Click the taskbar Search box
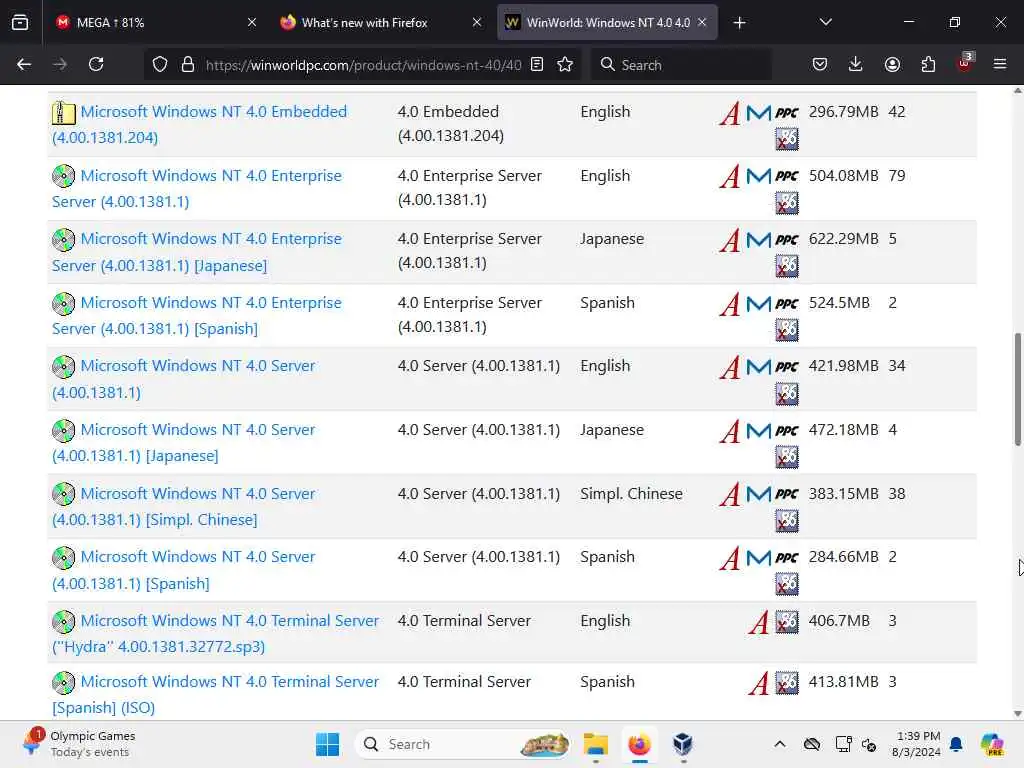The height and width of the screenshot is (768, 1024). 462,744
